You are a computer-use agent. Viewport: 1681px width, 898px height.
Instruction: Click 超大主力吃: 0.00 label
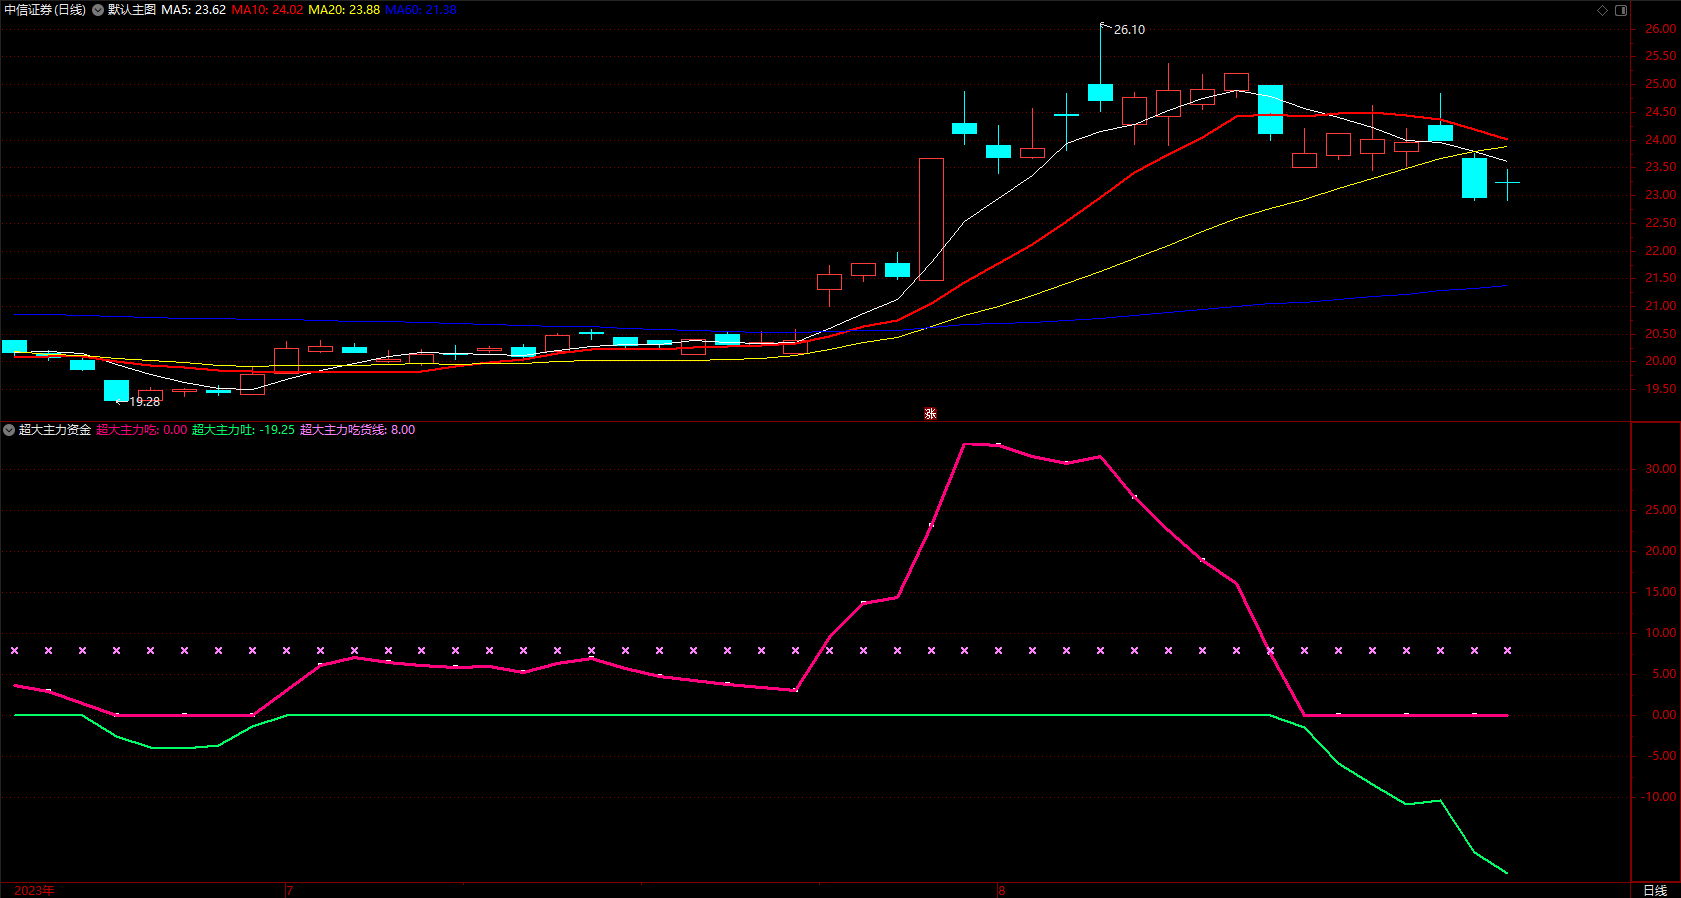[x=142, y=430]
